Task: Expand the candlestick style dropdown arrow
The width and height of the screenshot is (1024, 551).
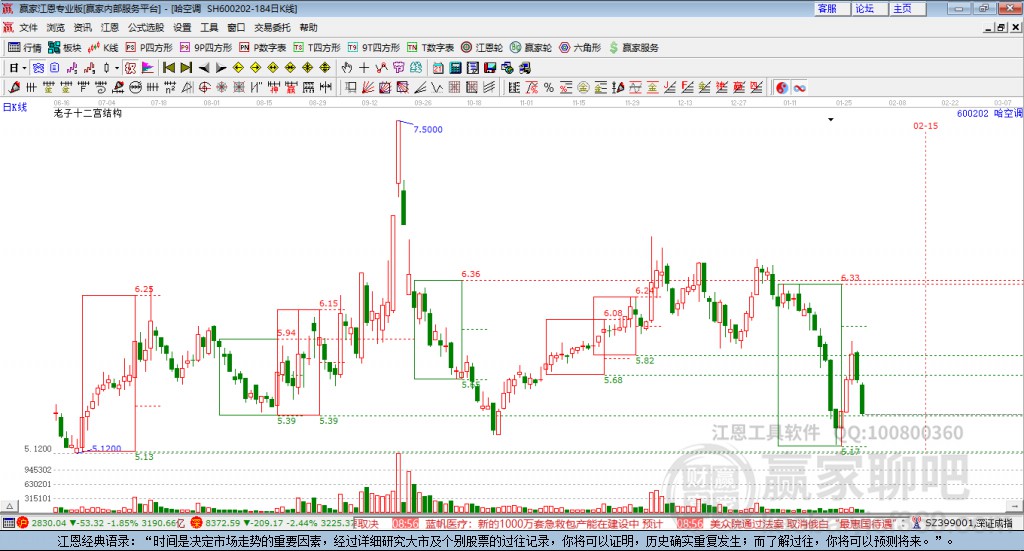Action: (117, 68)
